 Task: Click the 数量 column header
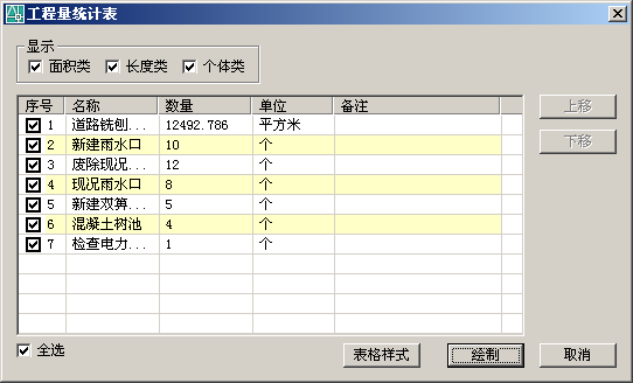click(x=204, y=106)
